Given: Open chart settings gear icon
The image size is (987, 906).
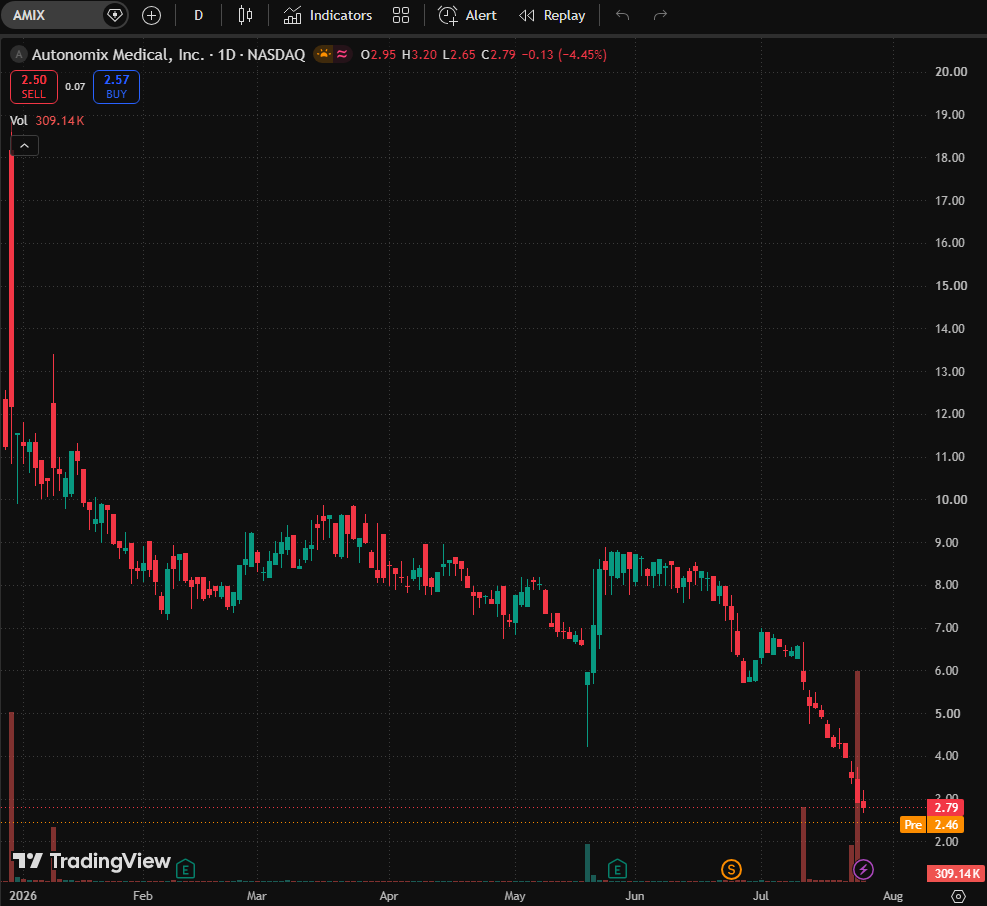Looking at the screenshot, I should (958, 896).
